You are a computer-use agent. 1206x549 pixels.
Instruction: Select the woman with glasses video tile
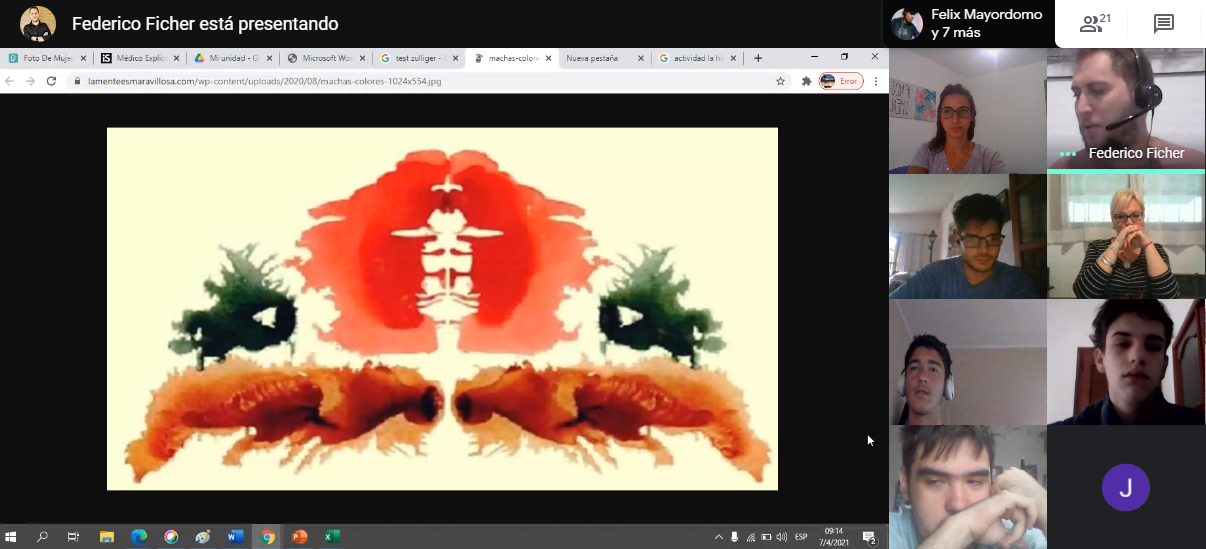coord(967,111)
